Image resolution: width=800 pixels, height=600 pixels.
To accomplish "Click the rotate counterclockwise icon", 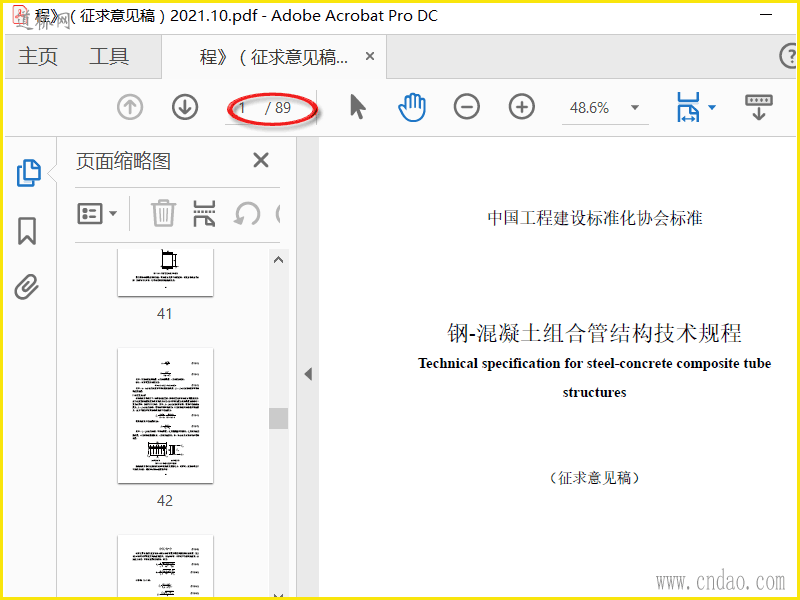I will (x=247, y=213).
